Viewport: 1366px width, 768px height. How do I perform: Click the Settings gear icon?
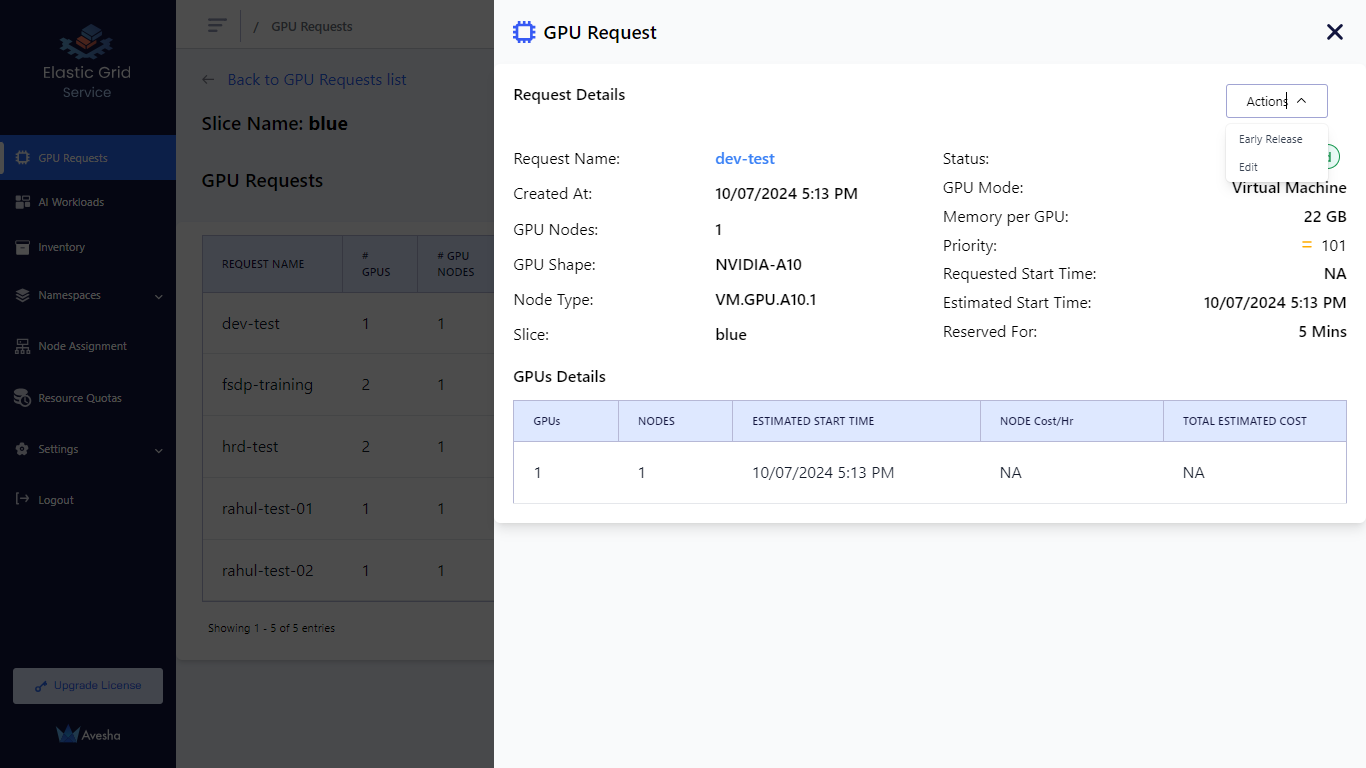point(22,450)
